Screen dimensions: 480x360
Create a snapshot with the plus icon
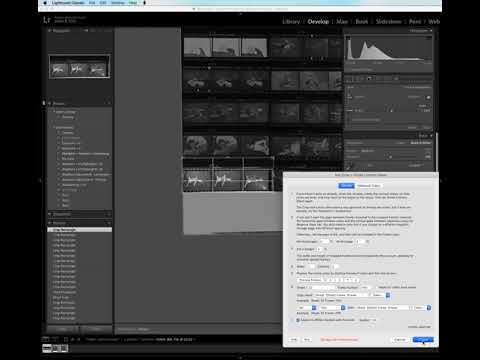(109, 214)
